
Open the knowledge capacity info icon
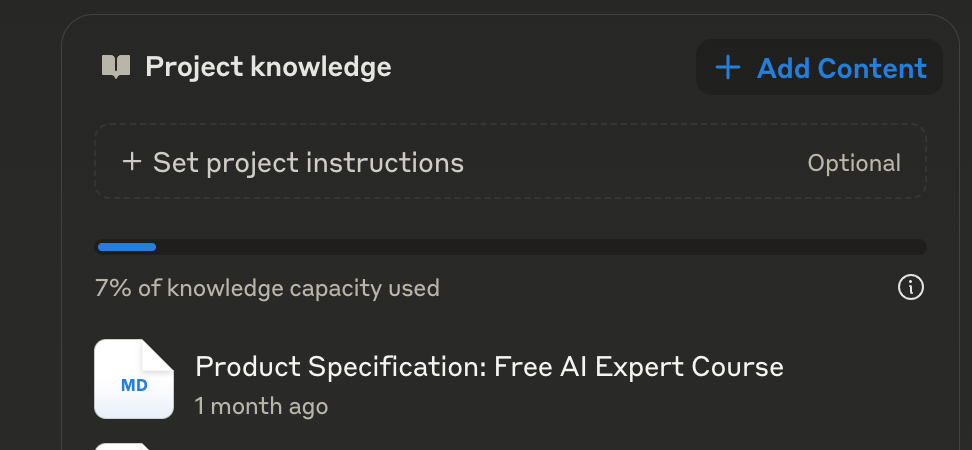coord(910,288)
